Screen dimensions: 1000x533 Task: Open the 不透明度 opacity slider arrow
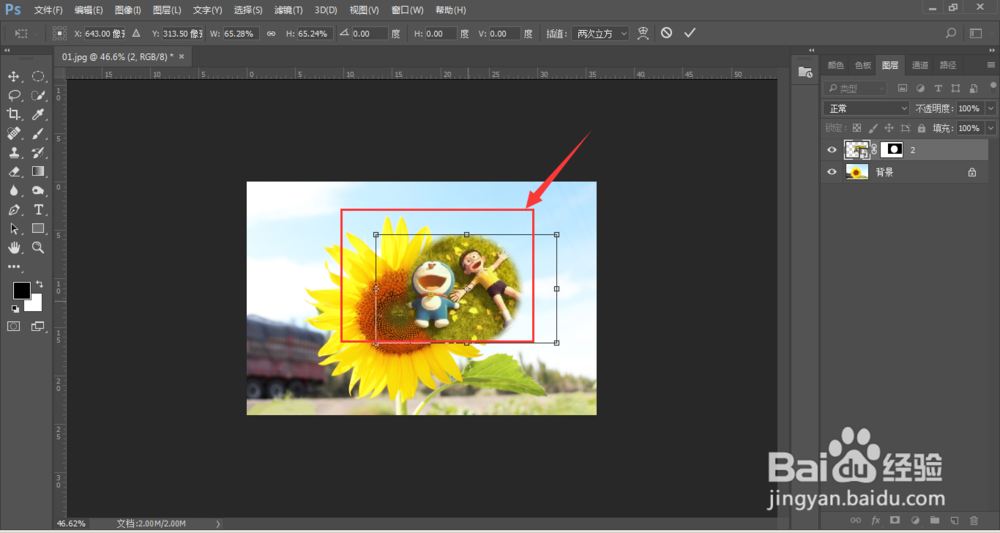[x=990, y=108]
